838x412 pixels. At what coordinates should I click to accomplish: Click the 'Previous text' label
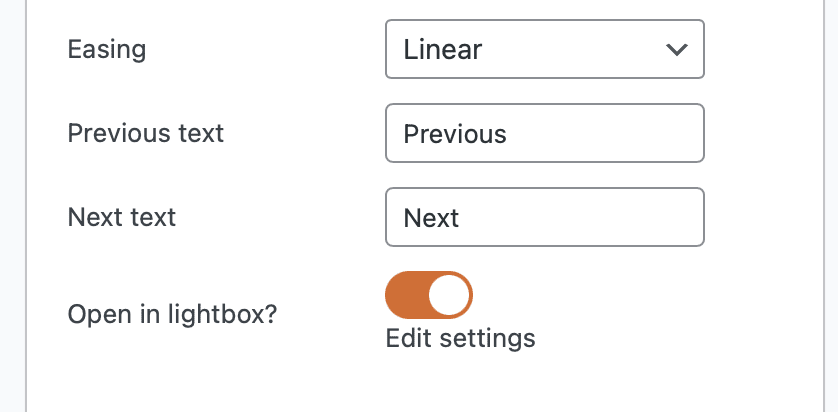pos(146,133)
